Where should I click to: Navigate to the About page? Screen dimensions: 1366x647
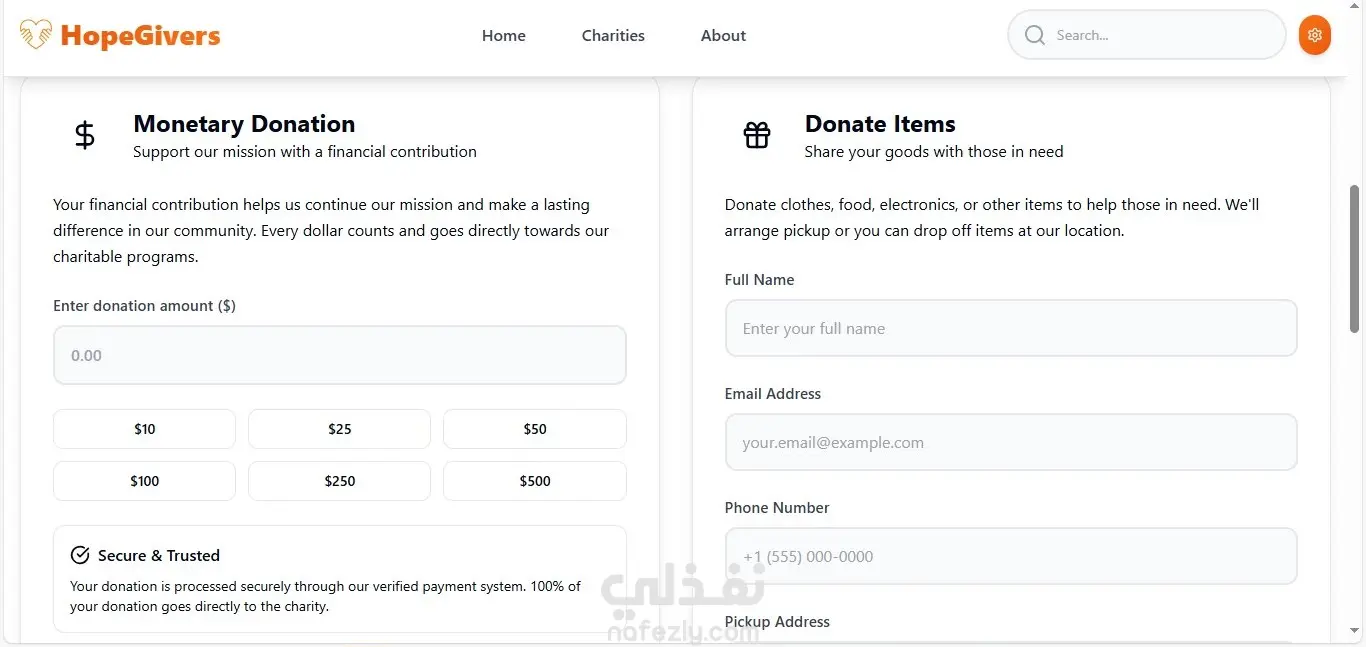coord(723,36)
